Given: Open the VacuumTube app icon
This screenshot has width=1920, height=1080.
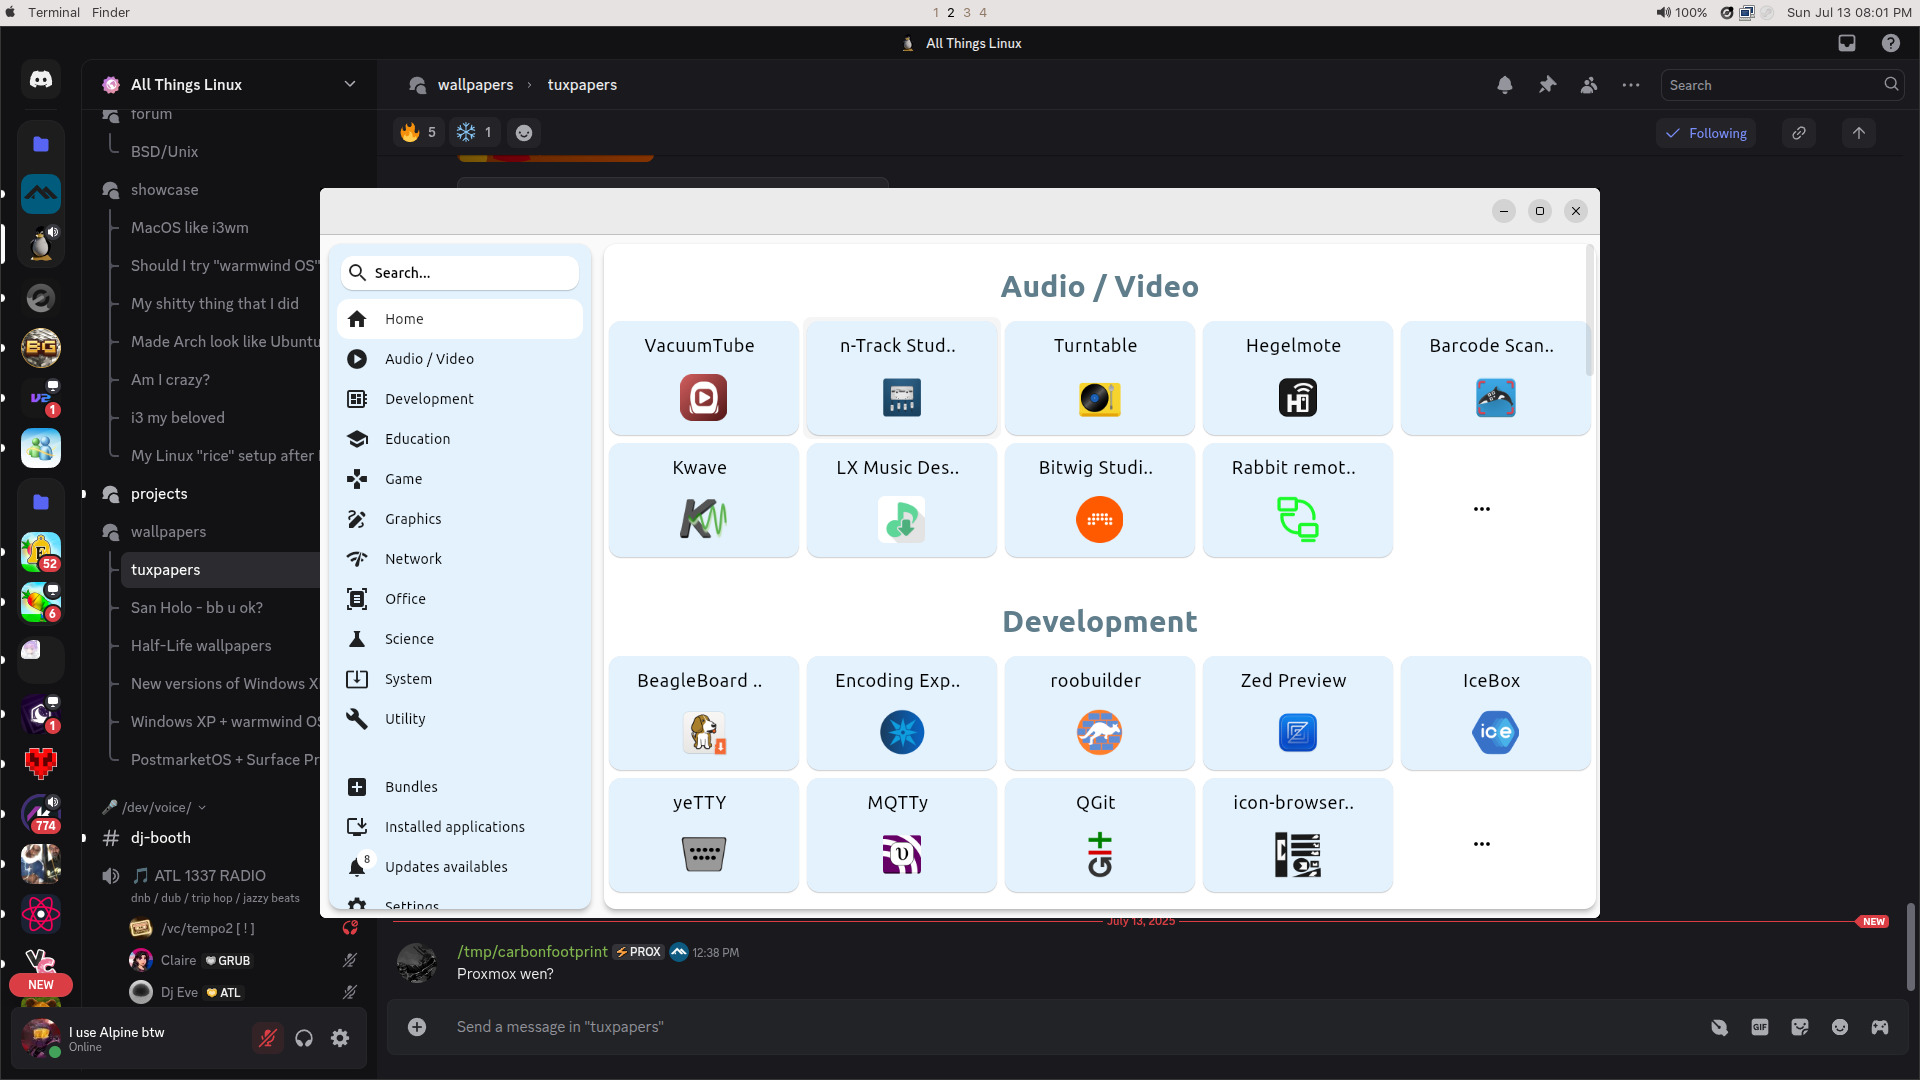Looking at the screenshot, I should (703, 397).
